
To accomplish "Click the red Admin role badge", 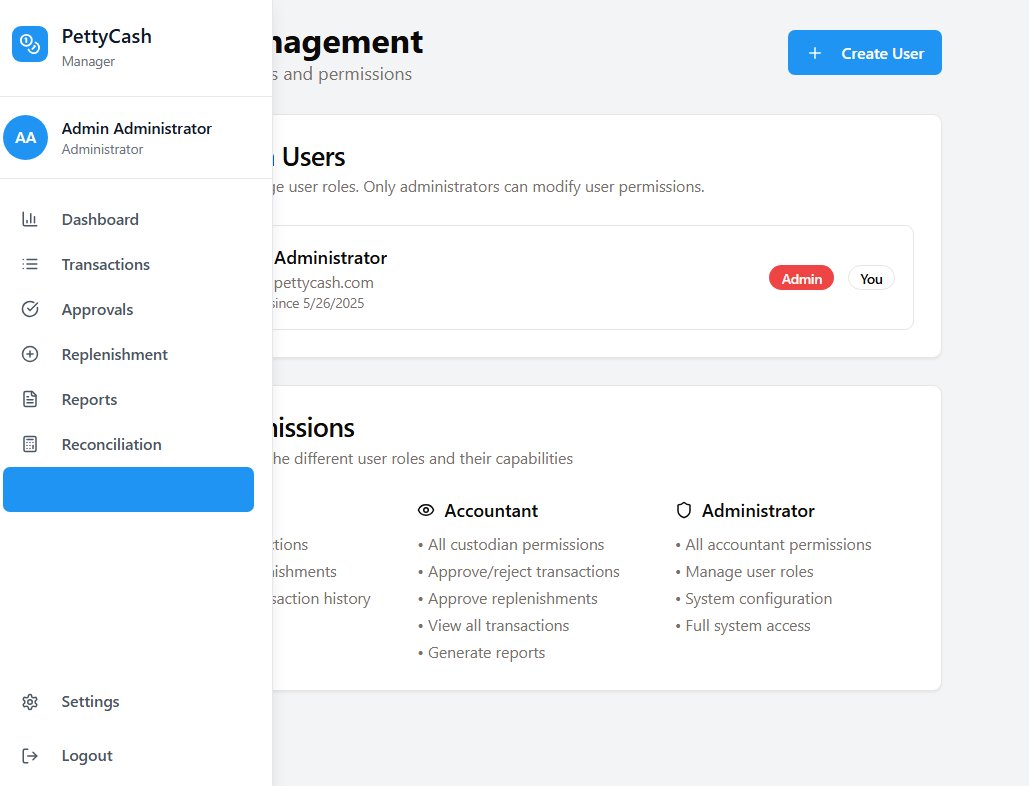I will point(801,279).
